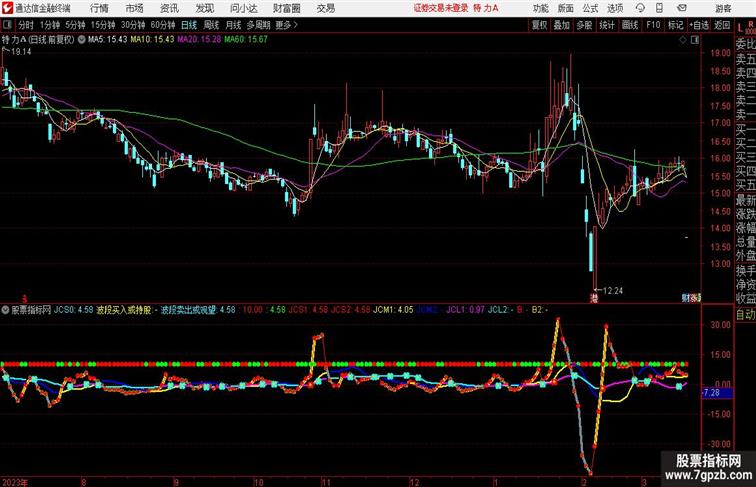Viewport: 756px width, 487px height.
Task: Switch to the 1分钟 period tab
Action: 49,25
